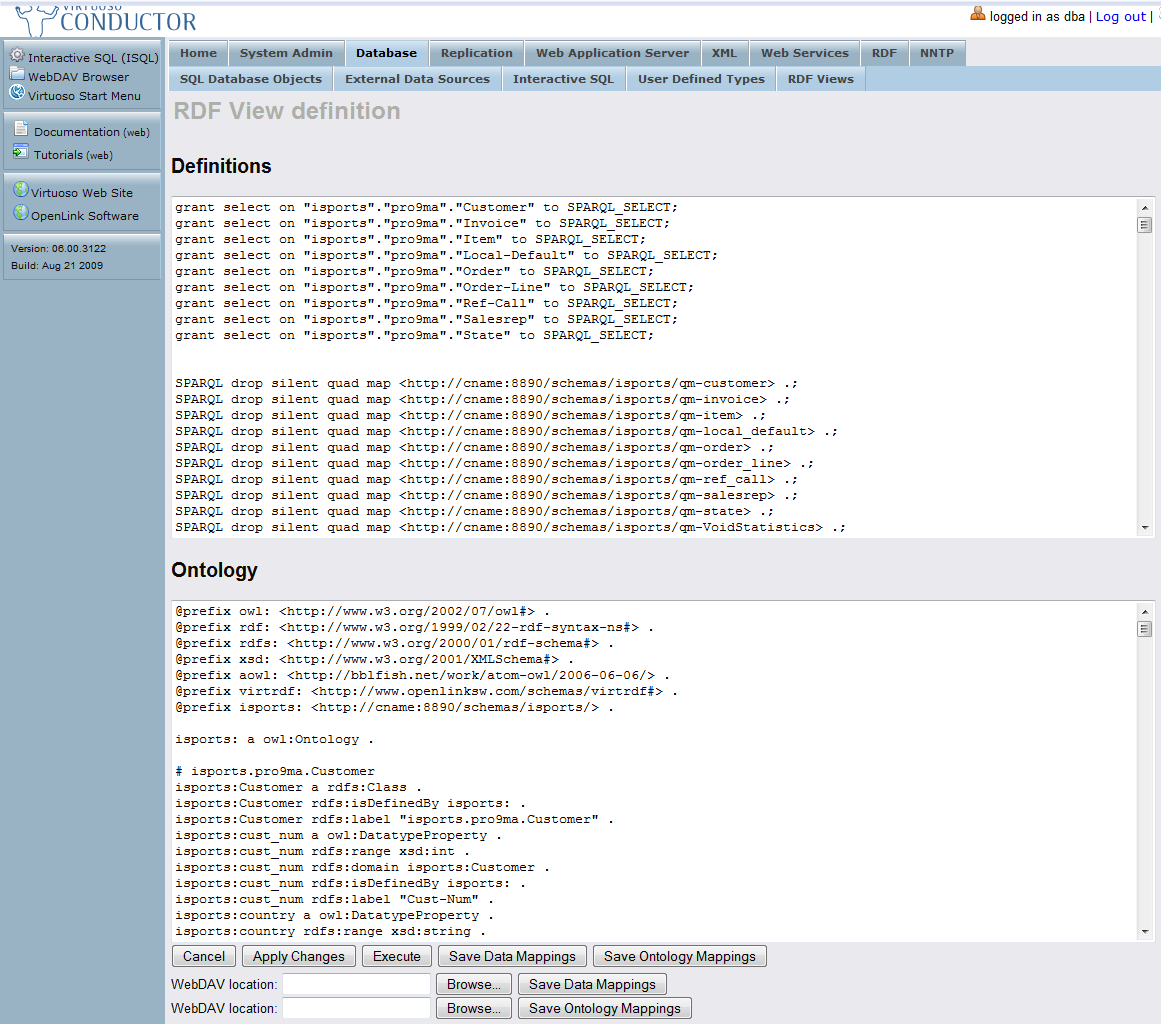Click the OpenLink Software globe icon
Screen dimensions: 1161x1024
(x=20, y=214)
